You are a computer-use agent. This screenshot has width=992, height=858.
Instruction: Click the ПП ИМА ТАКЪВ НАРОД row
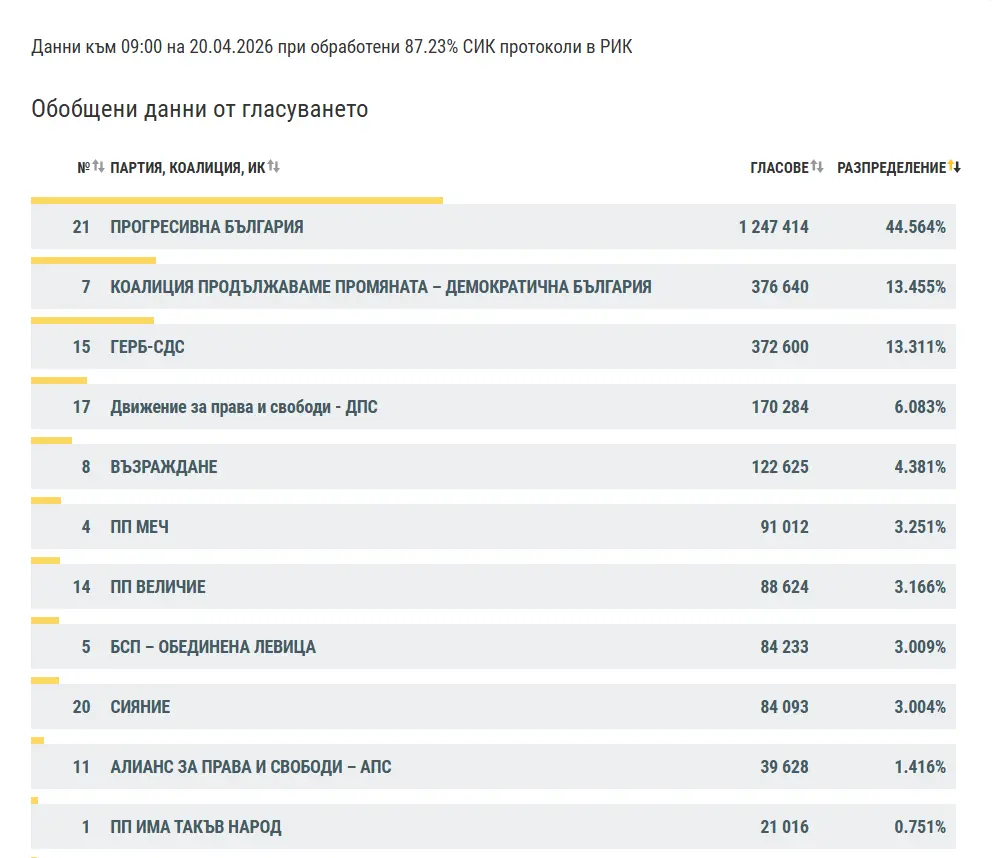[x=195, y=827]
